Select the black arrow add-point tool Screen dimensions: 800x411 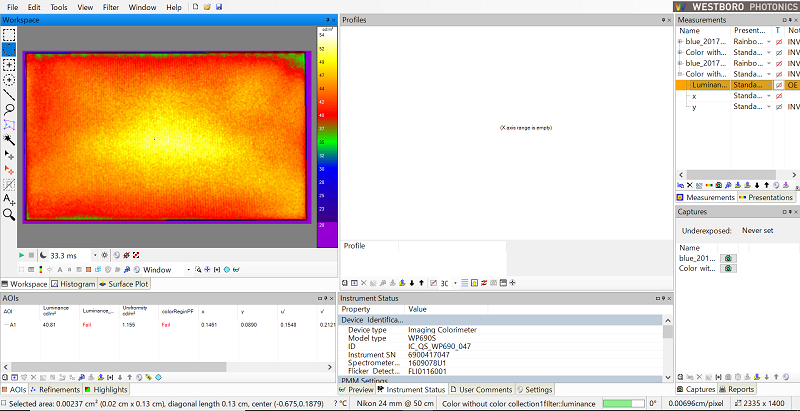pyautogui.click(x=9, y=154)
